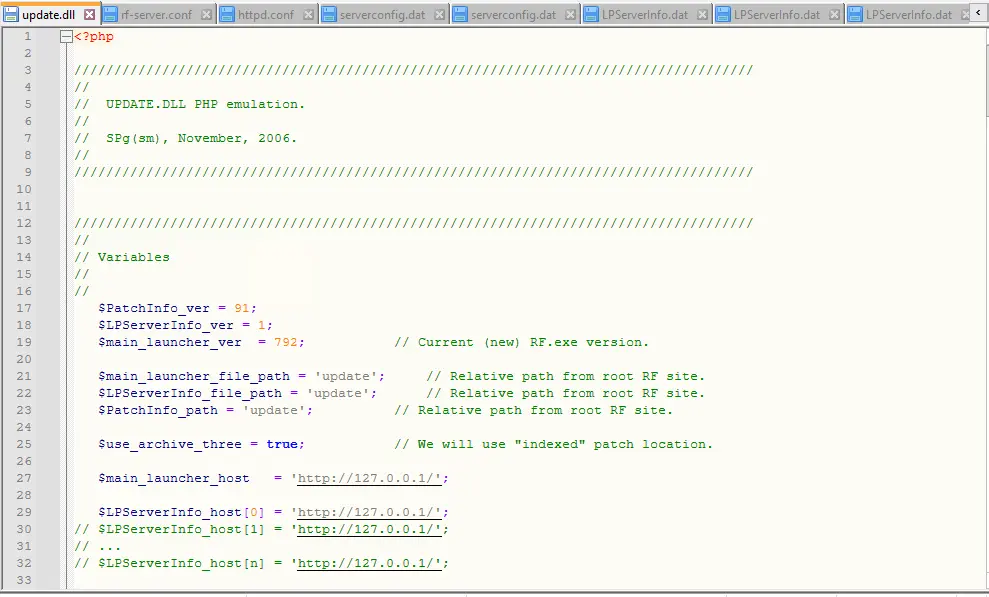The image size is (989, 597).
Task: Open the commented $LPServerInfo_host[n] URL link
Action: tap(369, 563)
